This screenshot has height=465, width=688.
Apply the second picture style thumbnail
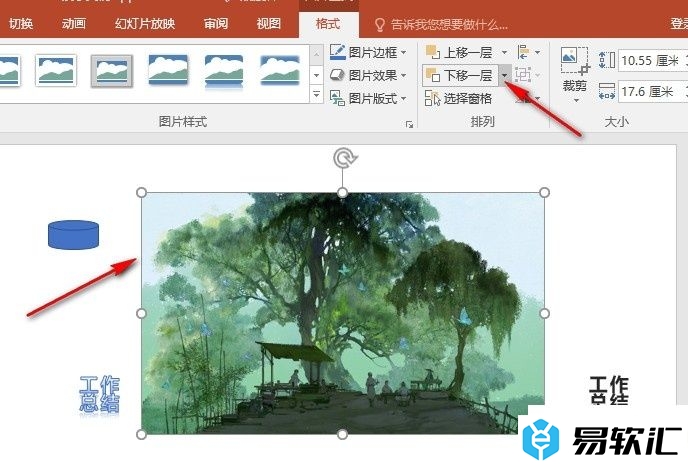pyautogui.click(x=56, y=71)
